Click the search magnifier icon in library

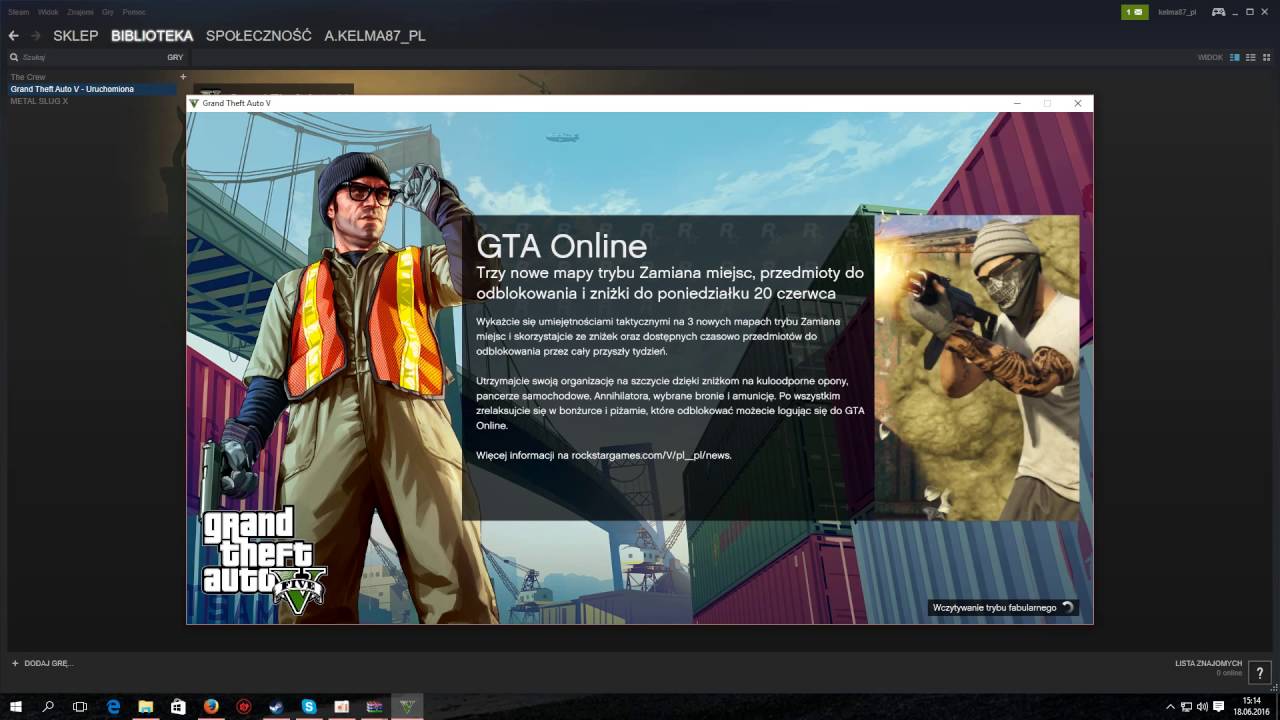(x=14, y=58)
